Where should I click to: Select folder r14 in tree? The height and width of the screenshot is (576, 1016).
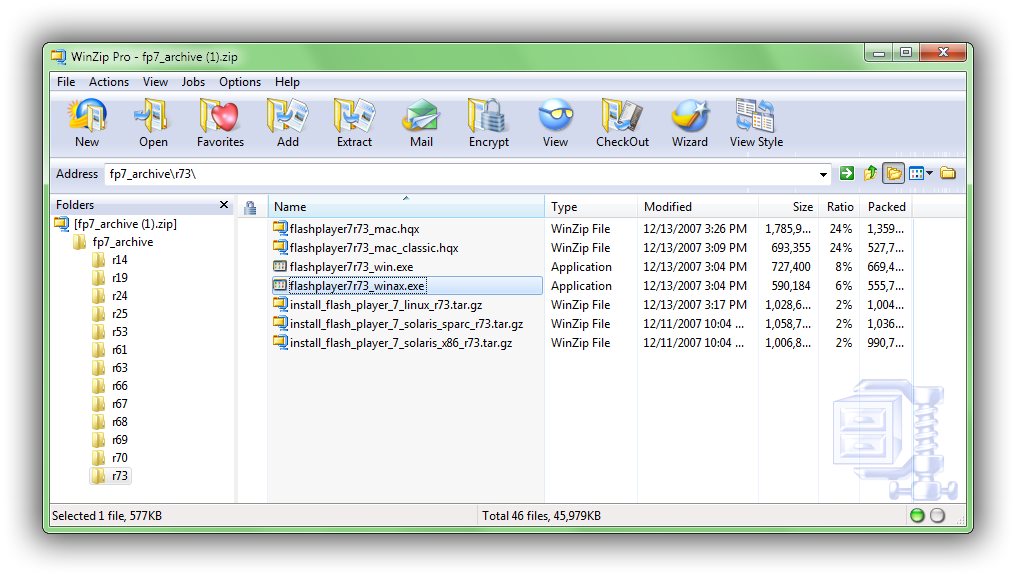119,260
